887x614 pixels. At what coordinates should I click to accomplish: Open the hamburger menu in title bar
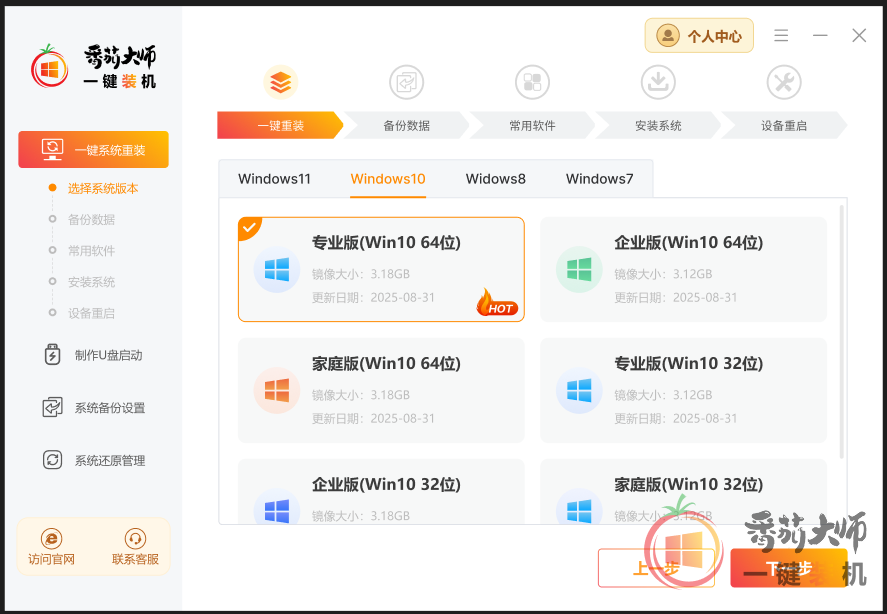click(781, 36)
